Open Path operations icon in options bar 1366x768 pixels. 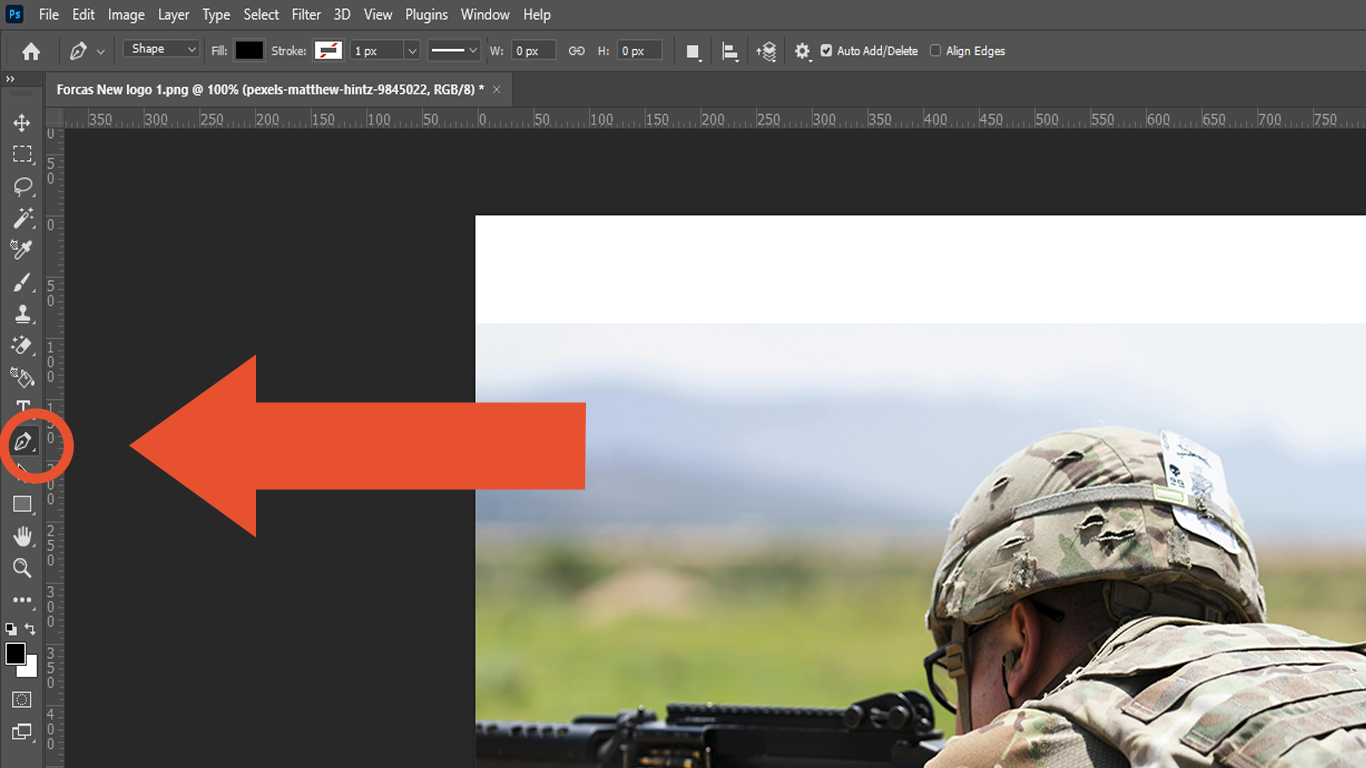[693, 52]
